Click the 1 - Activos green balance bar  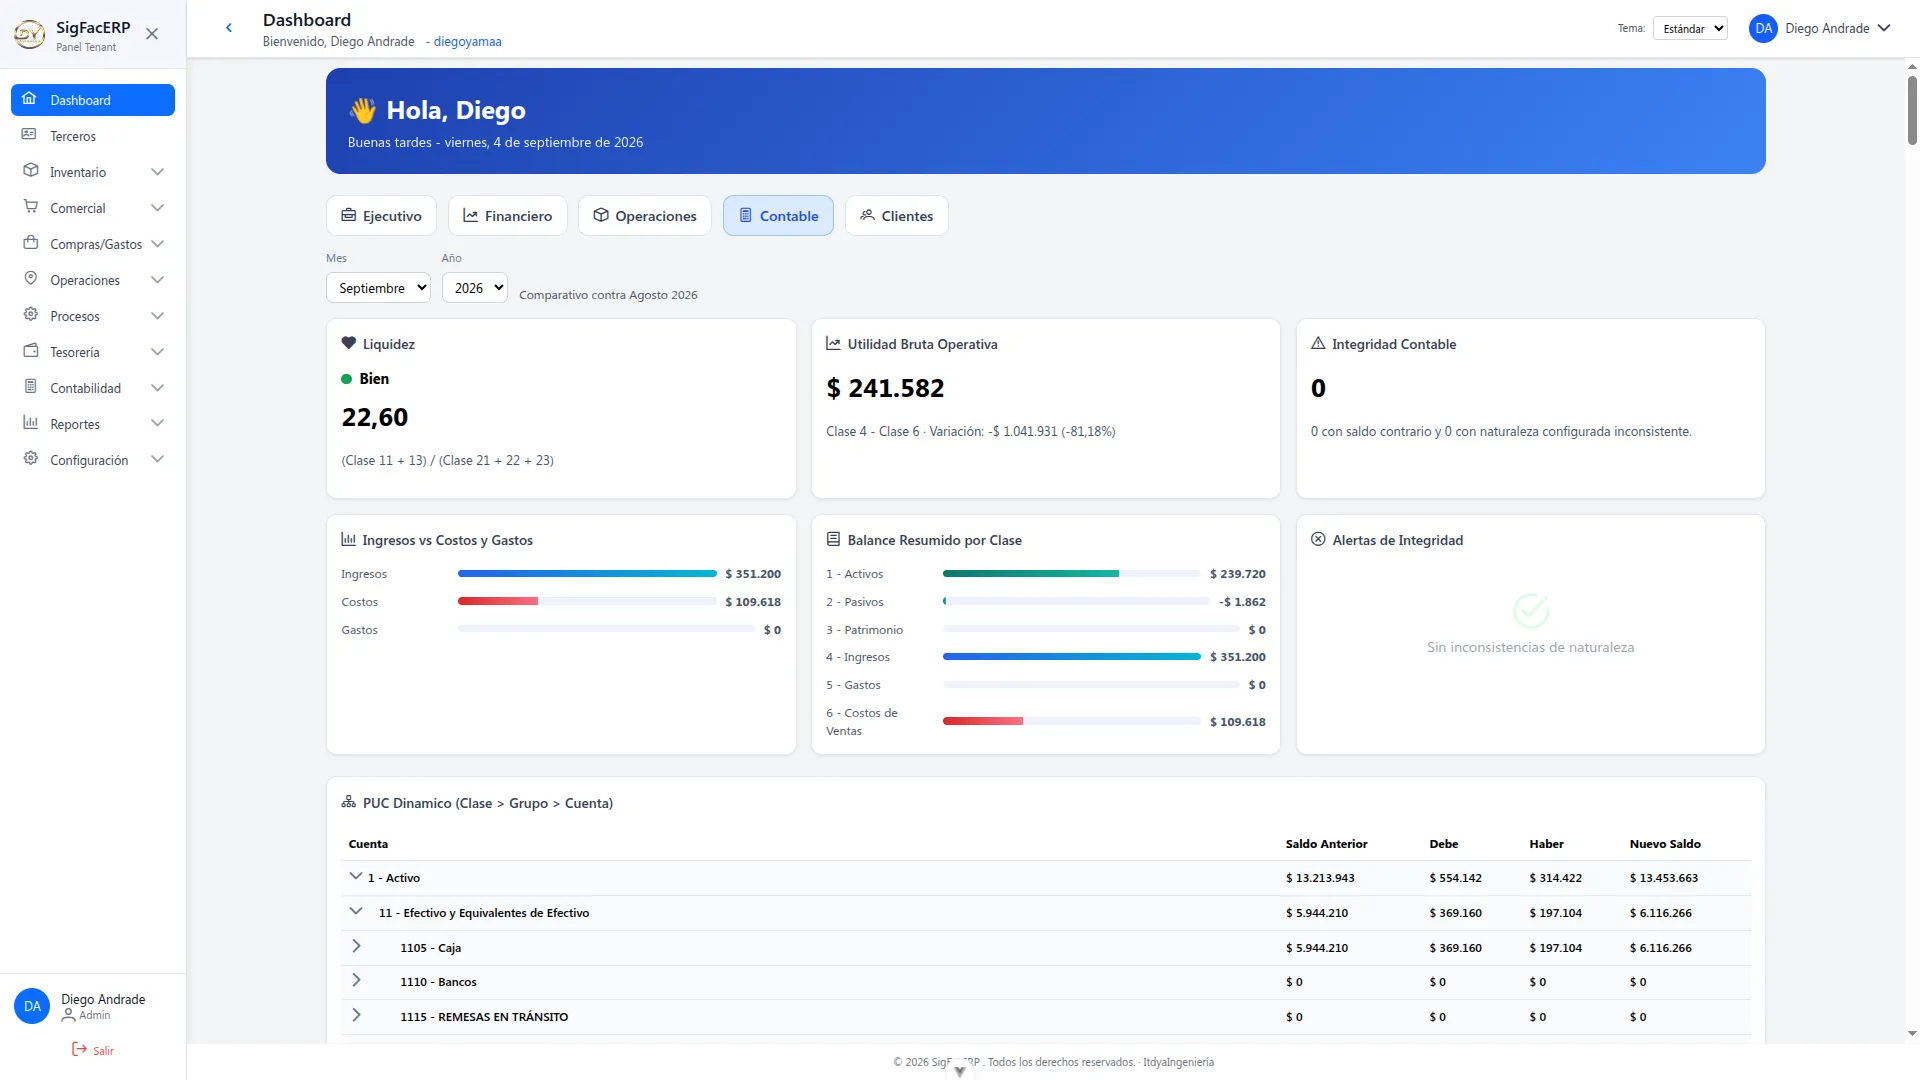[x=1031, y=574]
